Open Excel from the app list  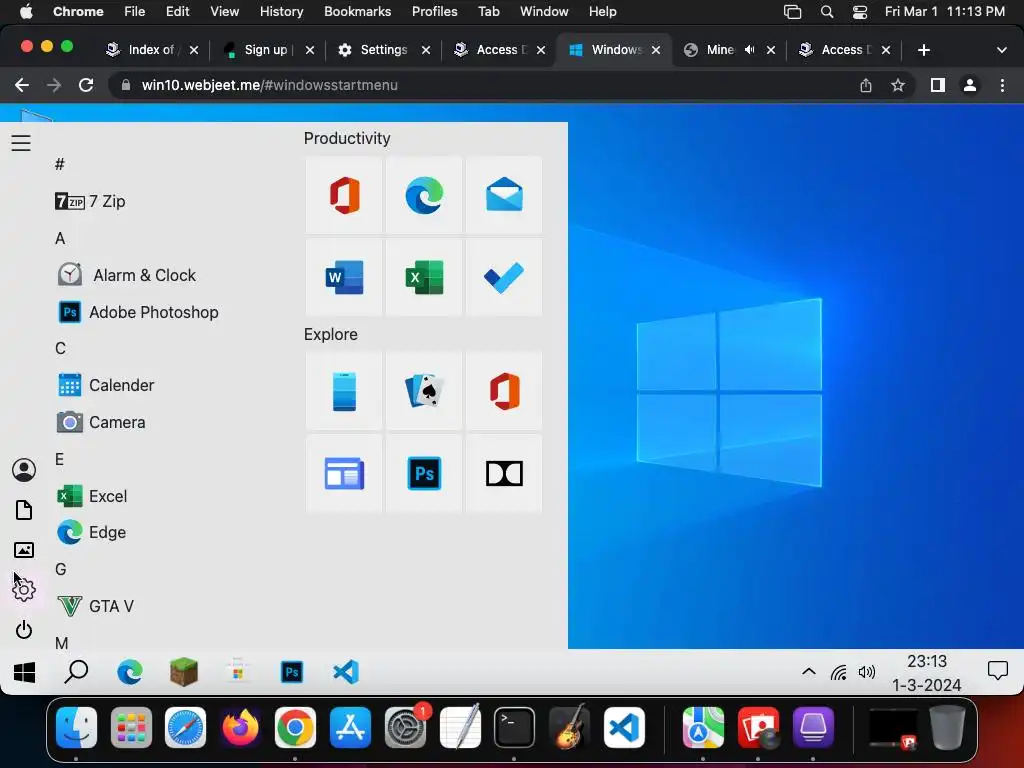coord(92,496)
